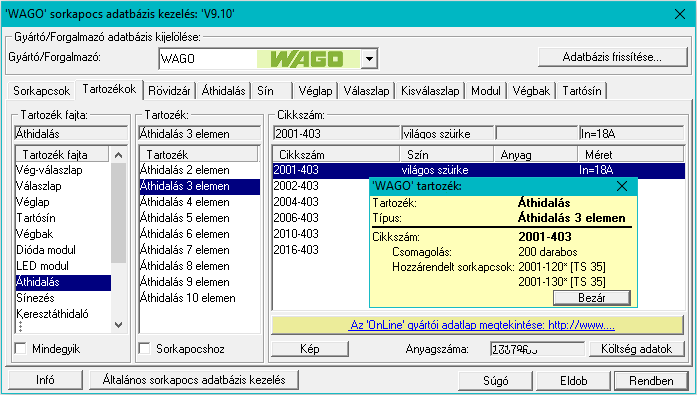Click the Adatbázis frissítése button
The image size is (697, 395).
[613, 57]
